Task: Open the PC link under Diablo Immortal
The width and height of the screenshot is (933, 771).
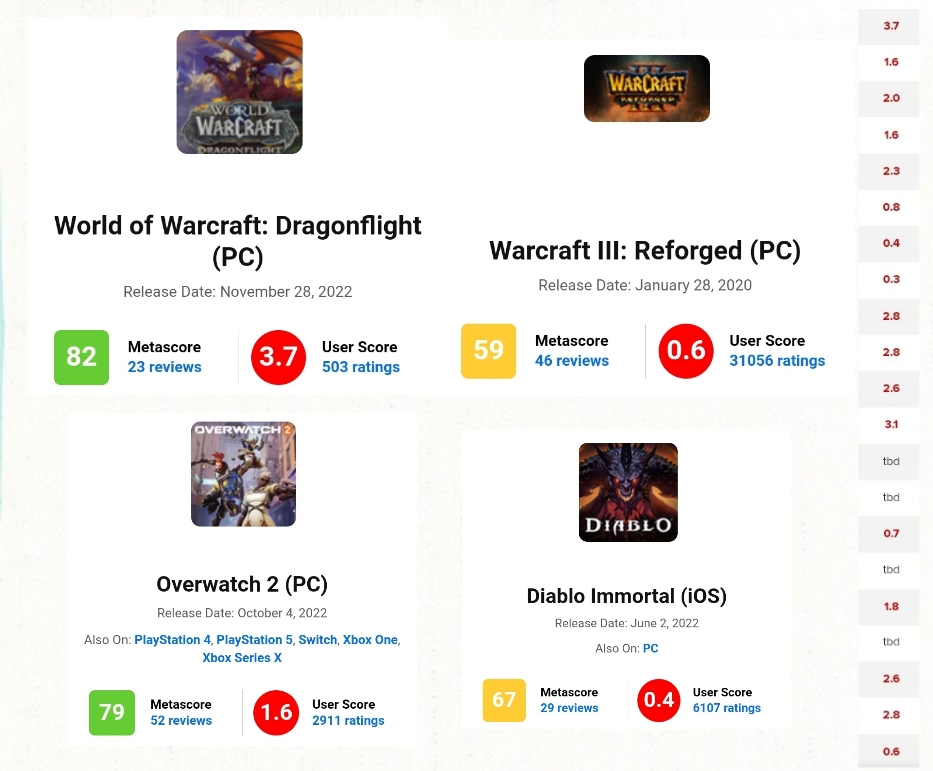Action: click(650, 648)
